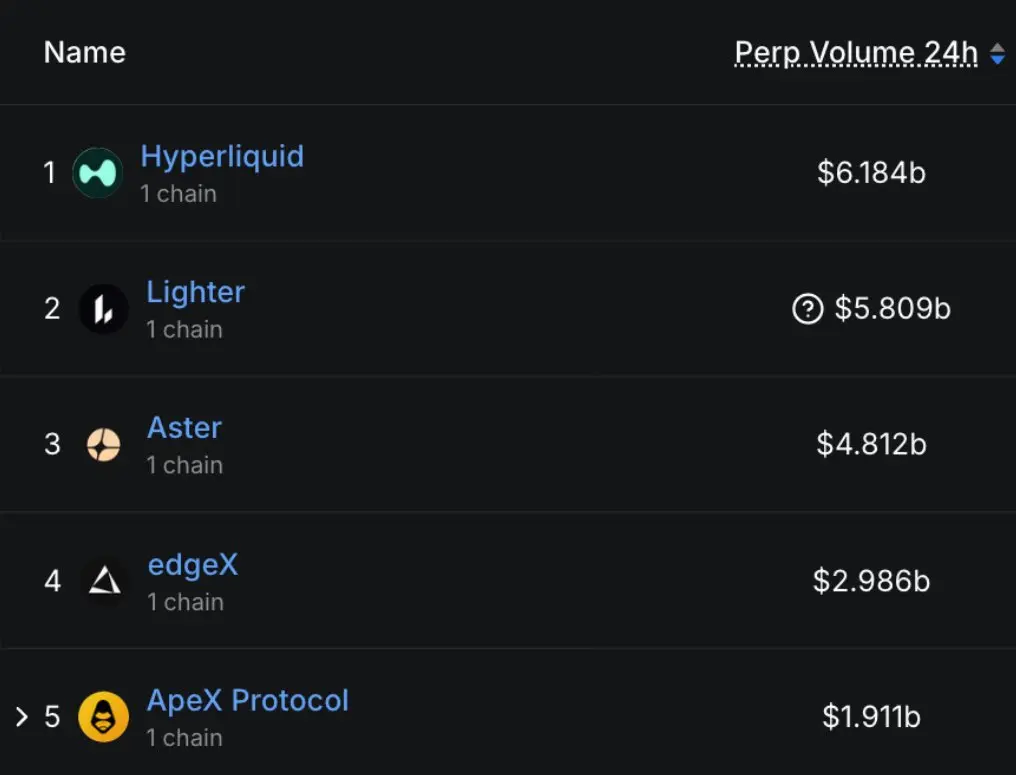Image resolution: width=1016 pixels, height=775 pixels.
Task: Click the Hyperliquid logo icon
Action: (98, 173)
